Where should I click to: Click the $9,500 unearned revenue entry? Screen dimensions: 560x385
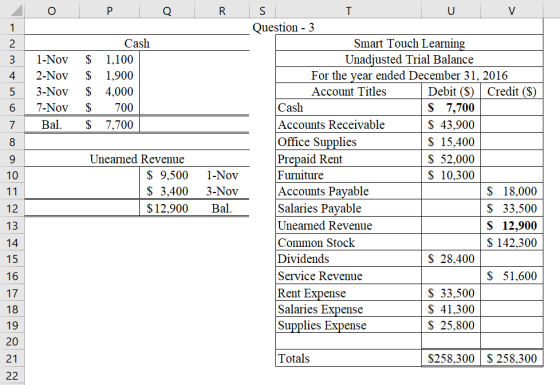pyautogui.click(x=167, y=175)
